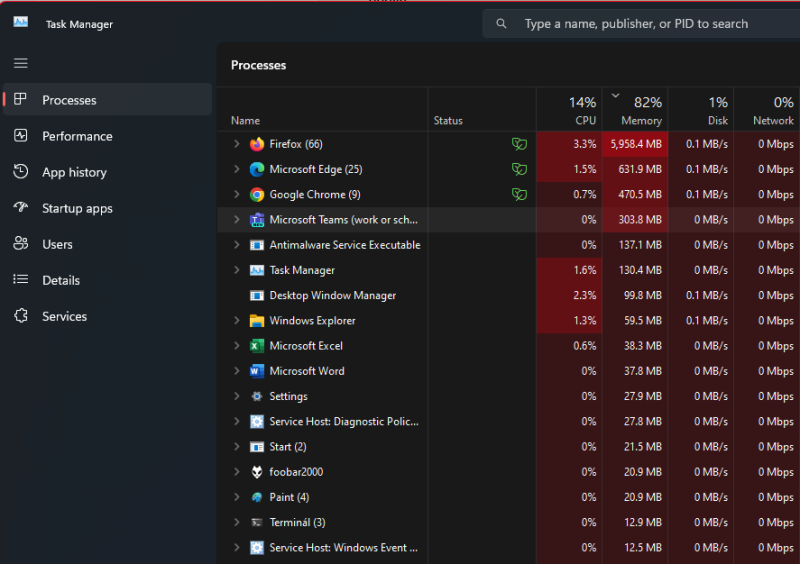The height and width of the screenshot is (564, 800).
Task: Click Edge efficiency mode leaf icon
Action: pyautogui.click(x=519, y=169)
